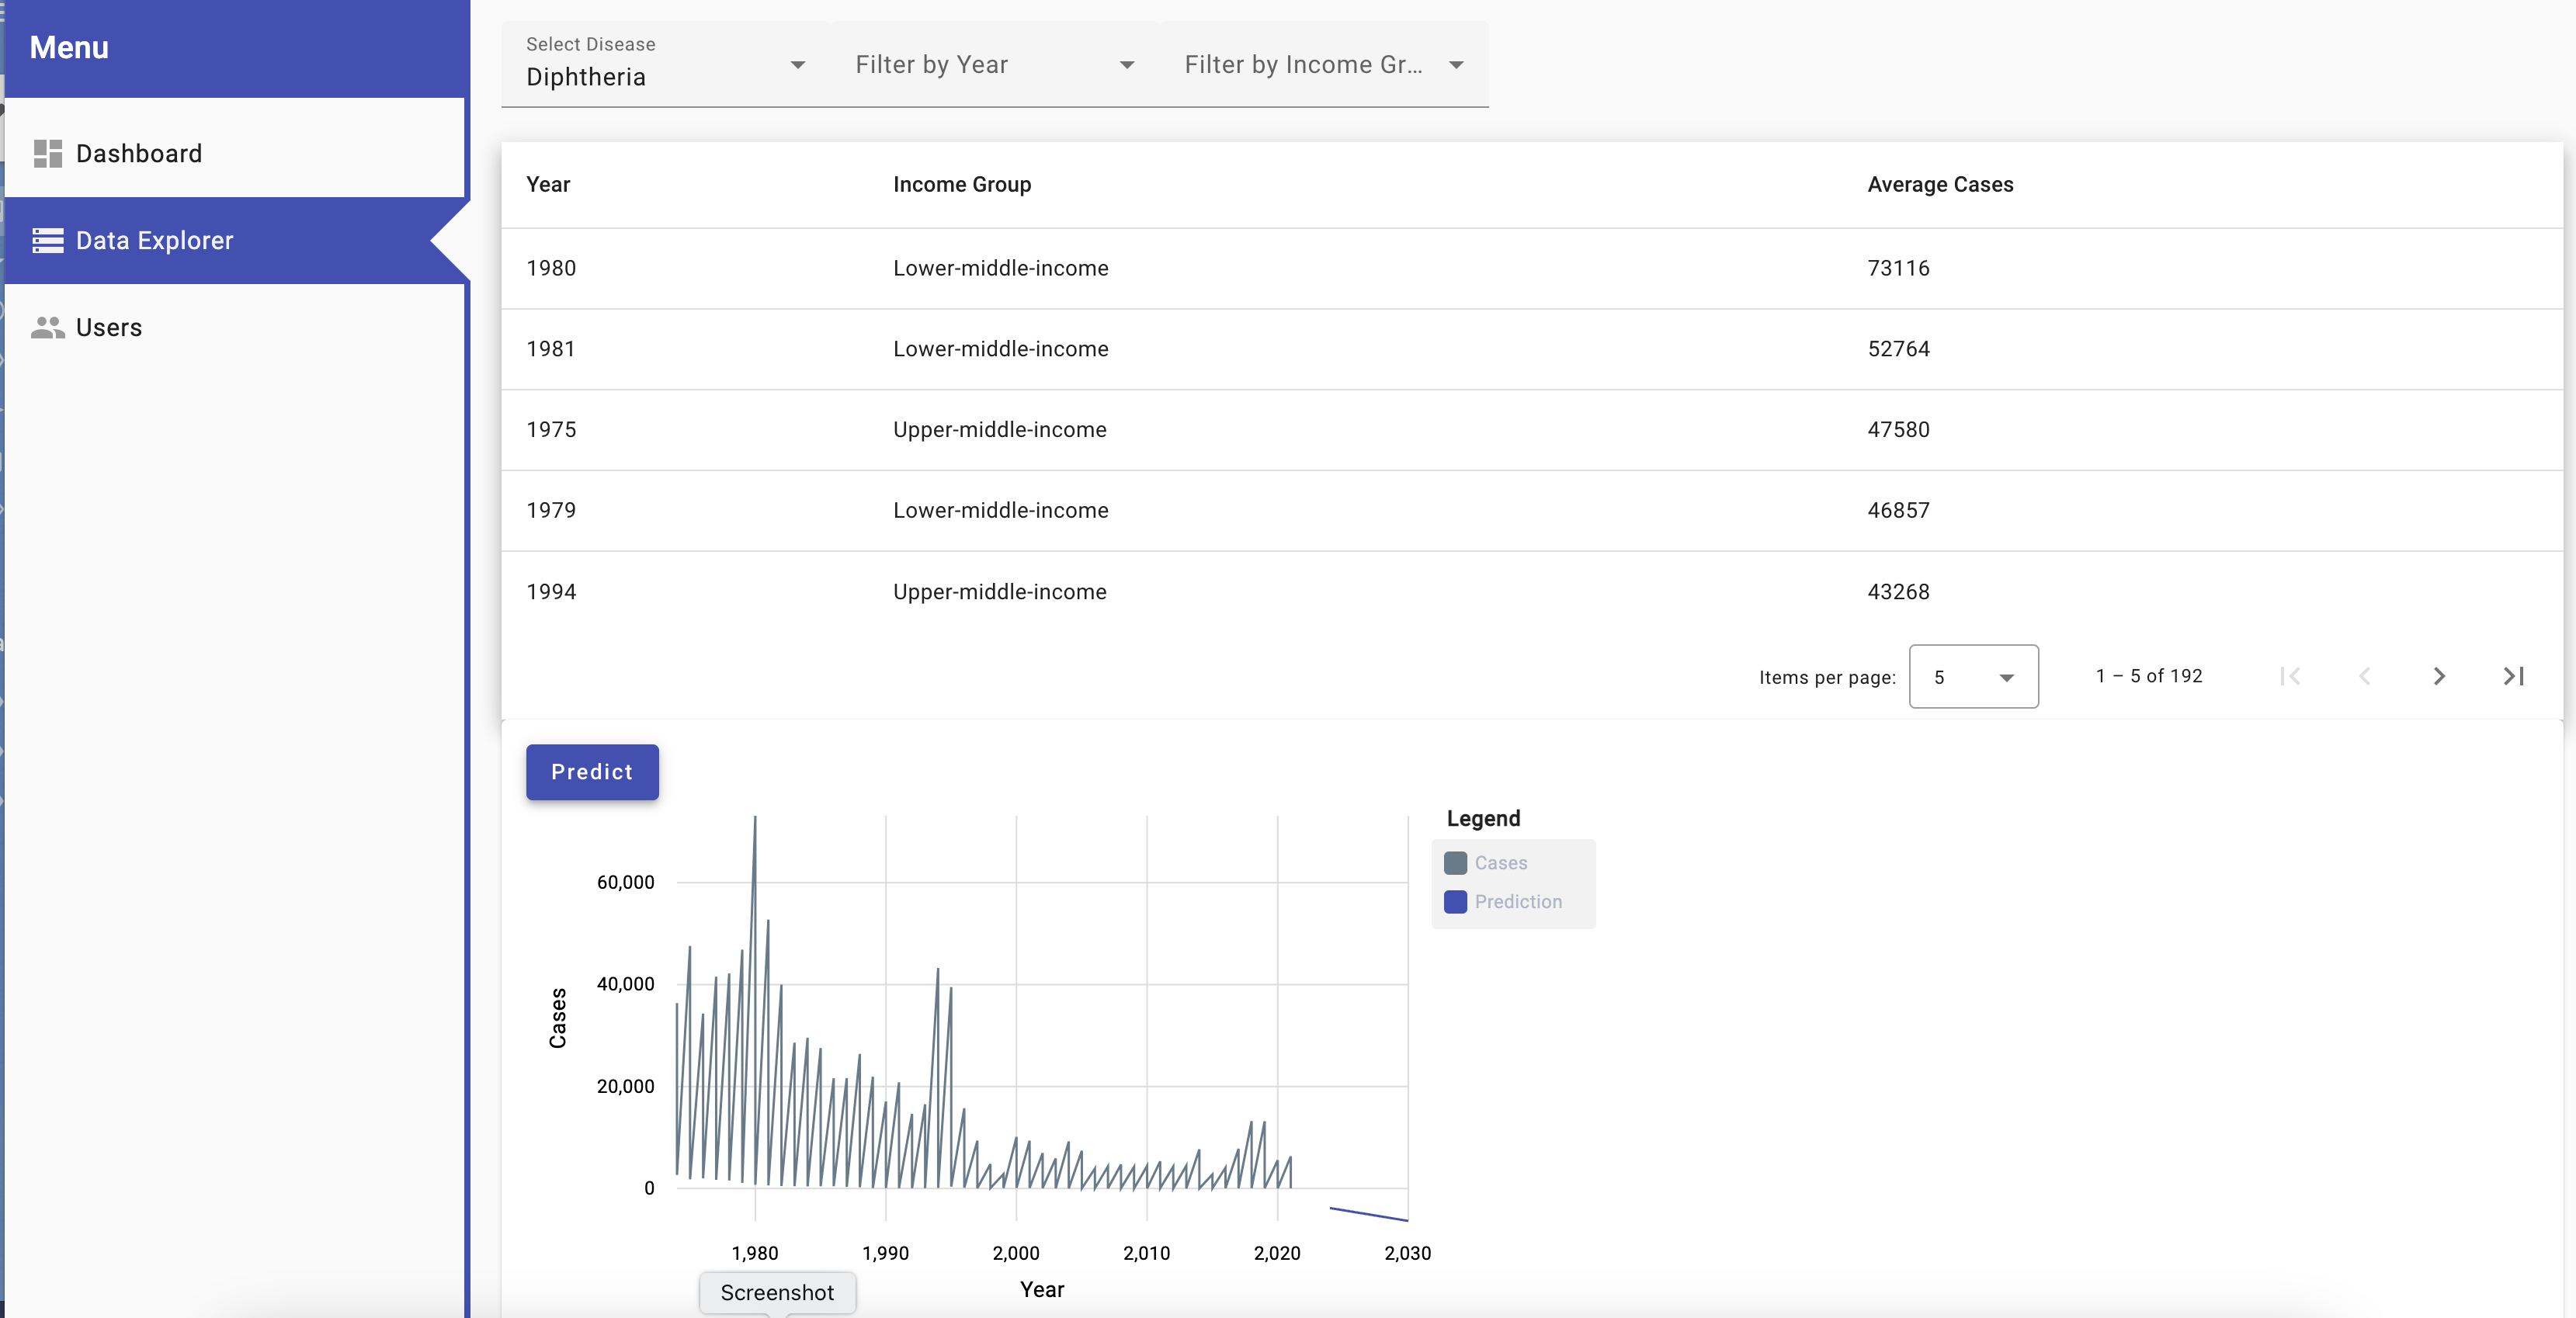Toggle Prediction series in legend
Viewport: 2576px width, 1318px height.
click(x=1517, y=901)
